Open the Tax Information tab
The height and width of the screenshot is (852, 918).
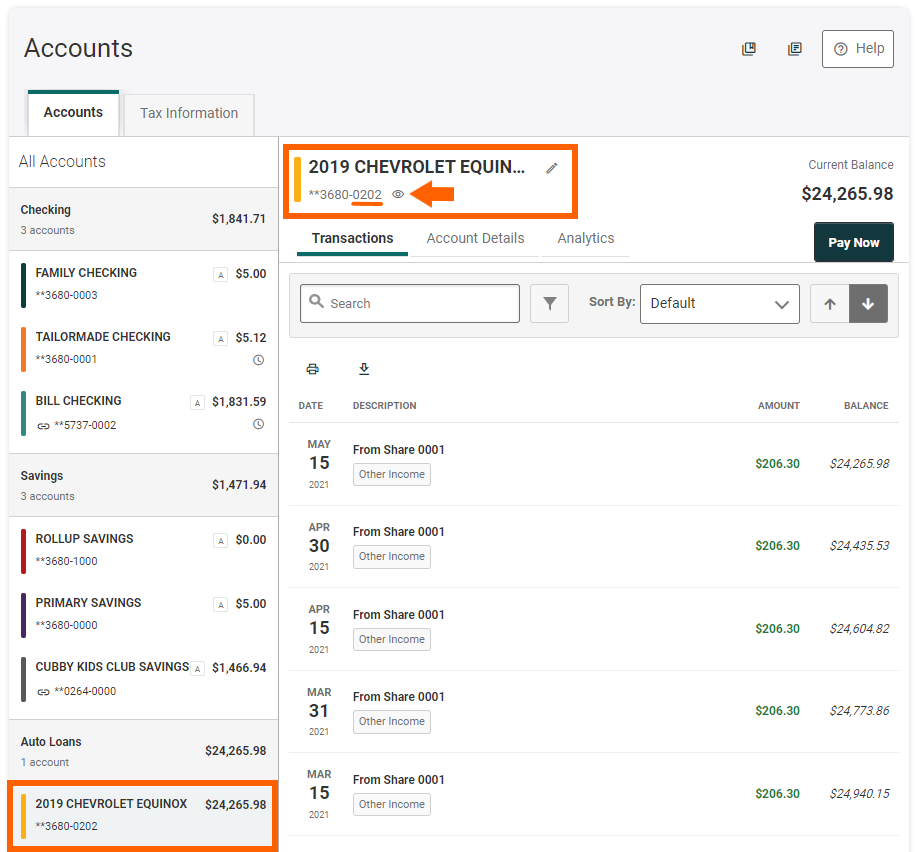(x=189, y=114)
